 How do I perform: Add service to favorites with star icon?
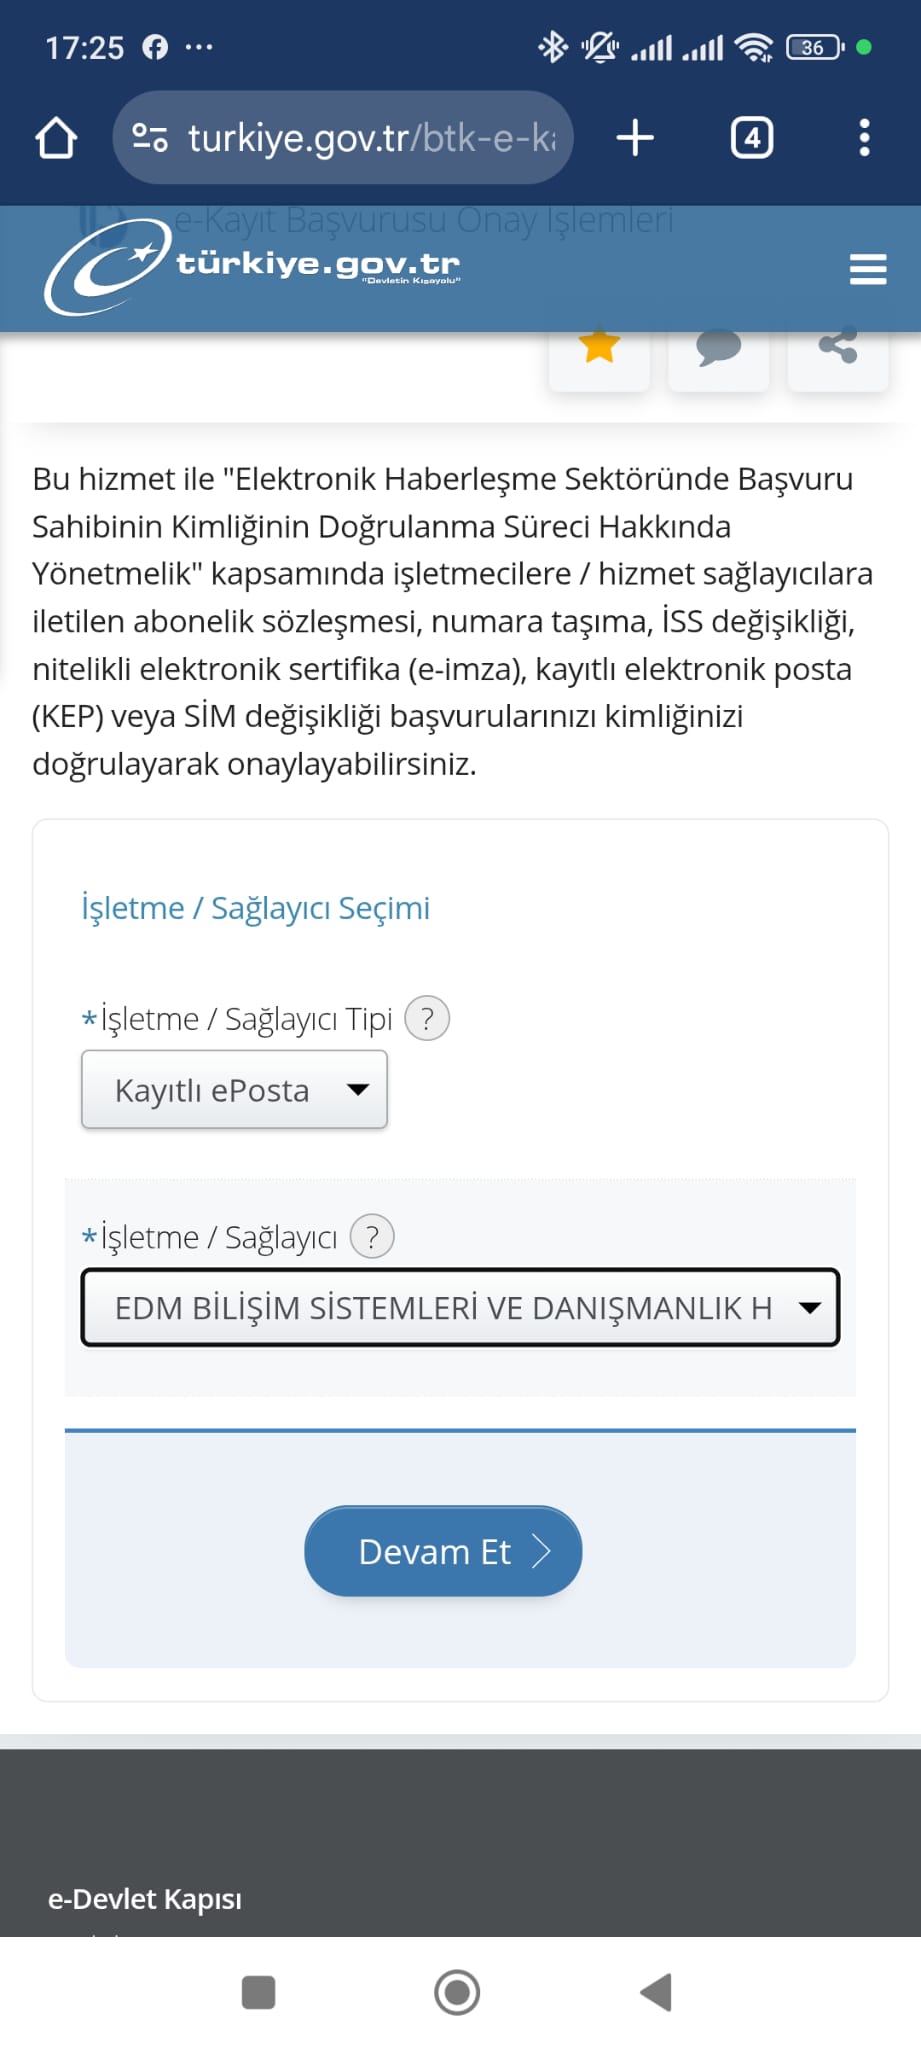pyautogui.click(x=599, y=349)
